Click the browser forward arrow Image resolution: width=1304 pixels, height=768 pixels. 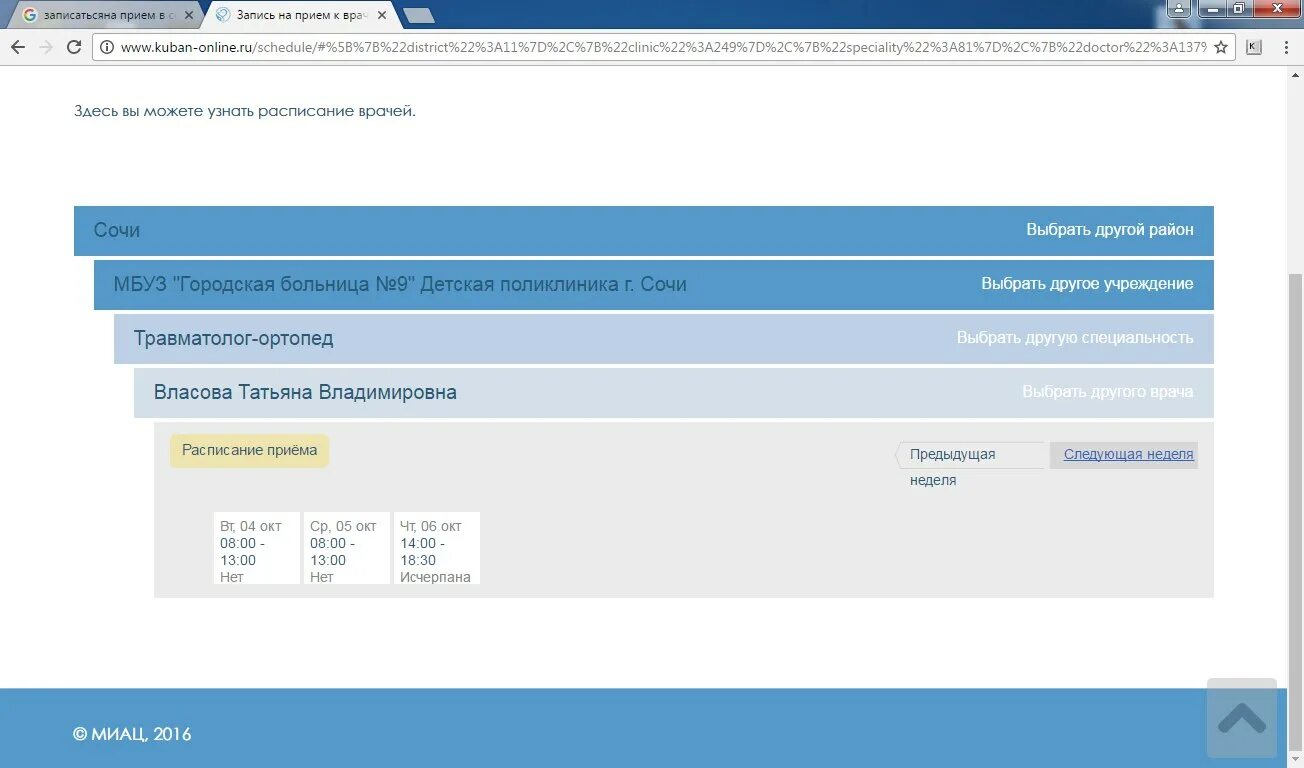[45, 47]
